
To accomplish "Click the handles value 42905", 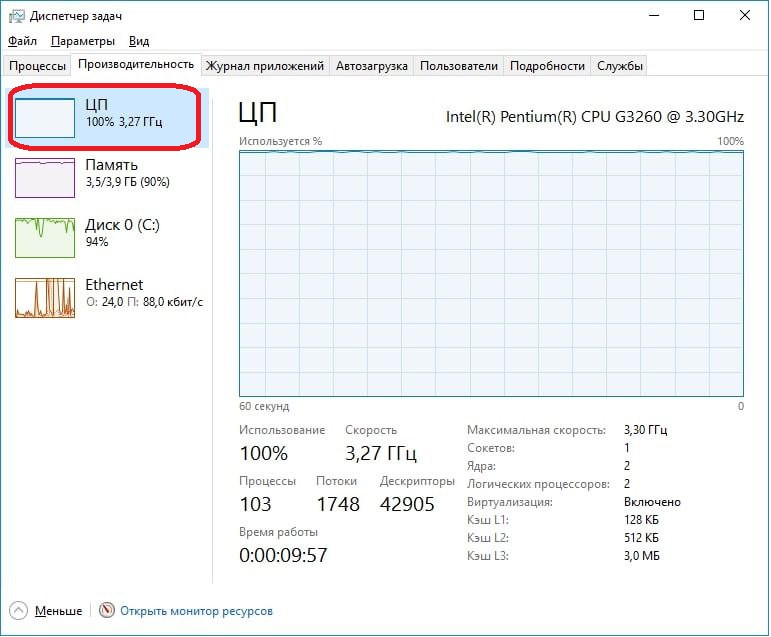I will 407,504.
